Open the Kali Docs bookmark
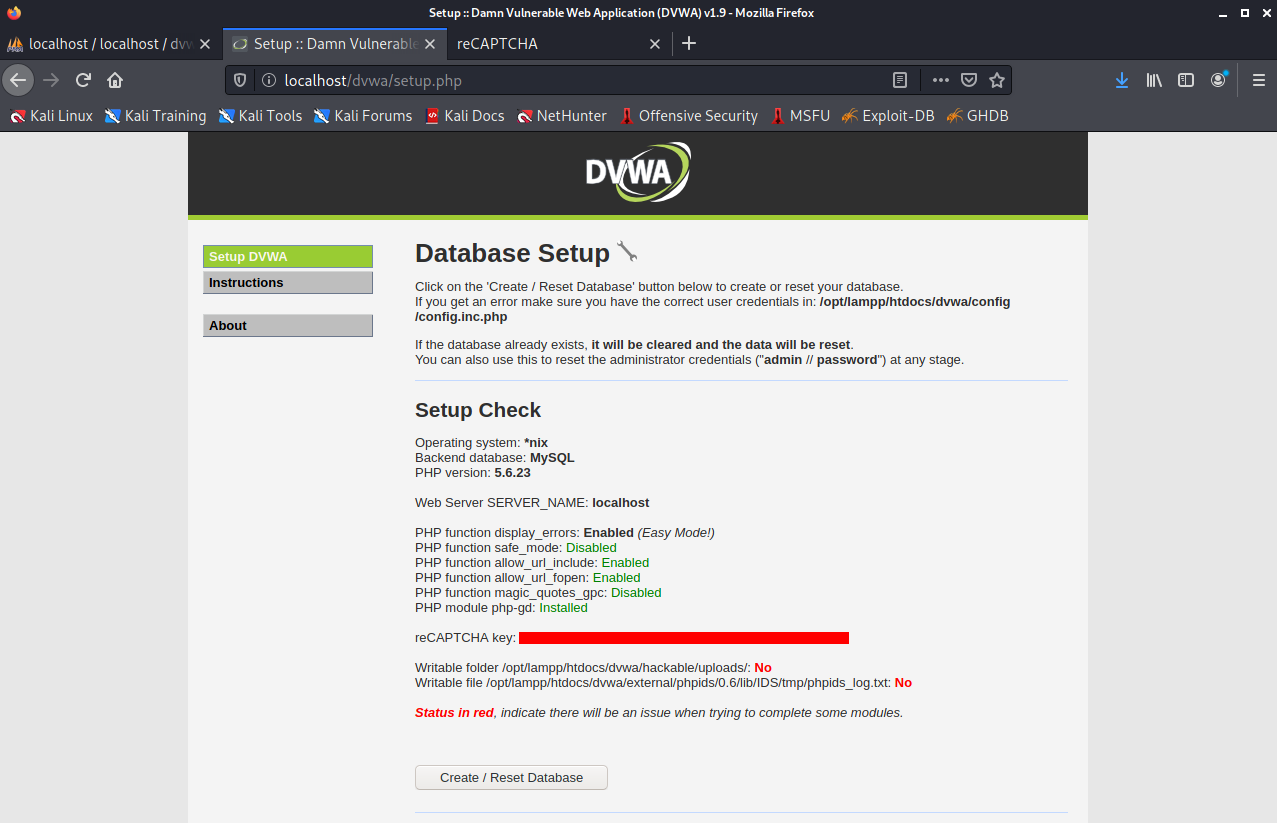Viewport: 1277px width, 823px height. [464, 116]
